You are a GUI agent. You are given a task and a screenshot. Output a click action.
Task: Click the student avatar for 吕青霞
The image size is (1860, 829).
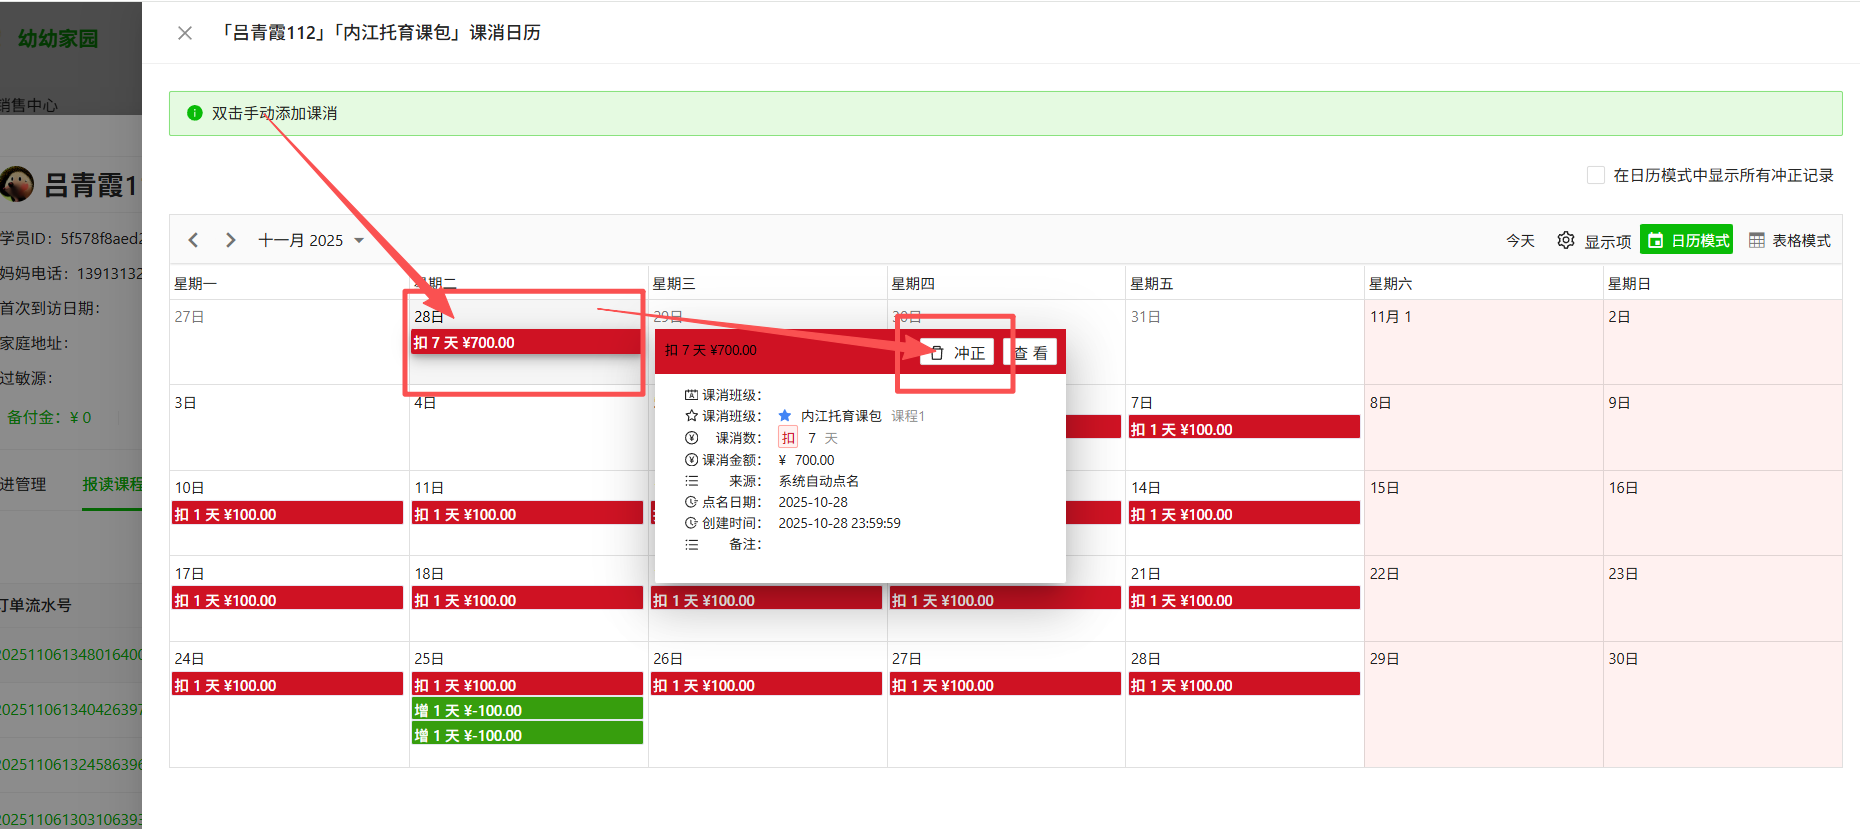click(17, 184)
